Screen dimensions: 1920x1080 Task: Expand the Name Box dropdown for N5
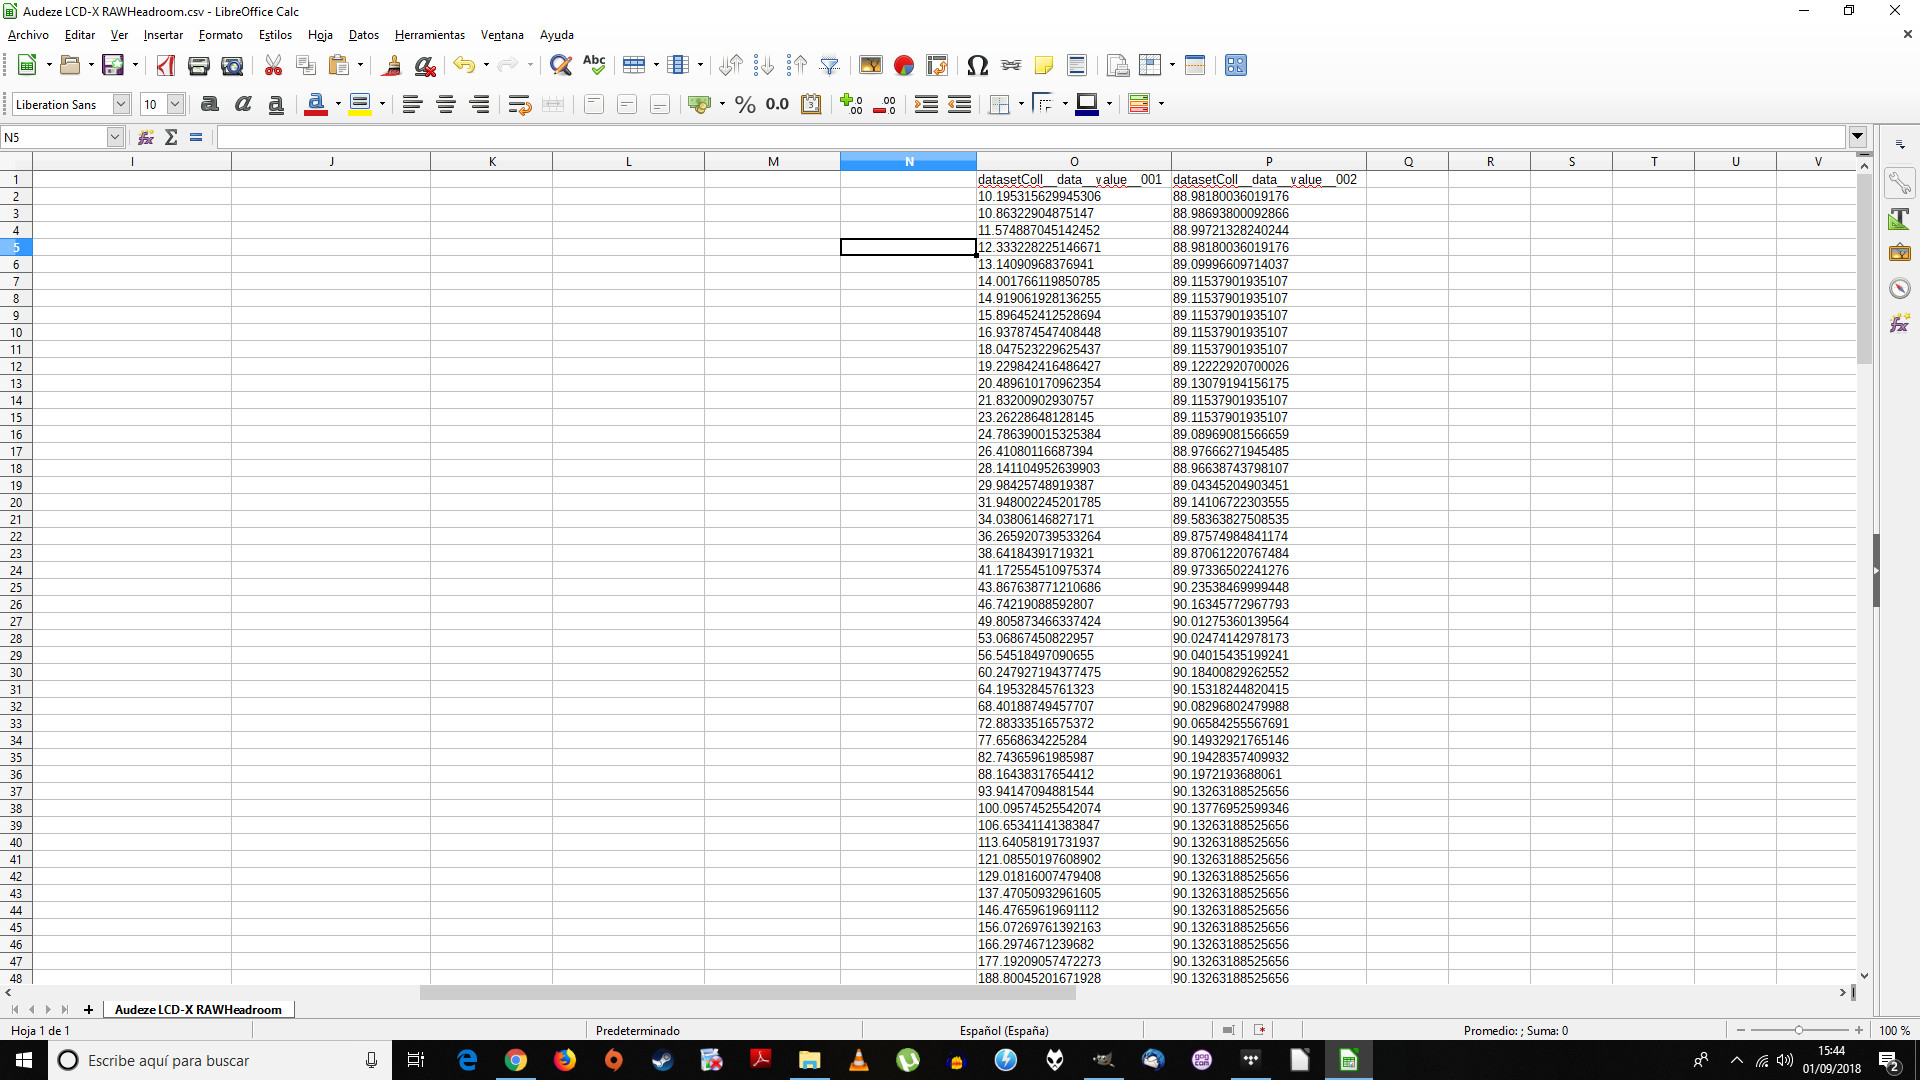[x=114, y=137]
